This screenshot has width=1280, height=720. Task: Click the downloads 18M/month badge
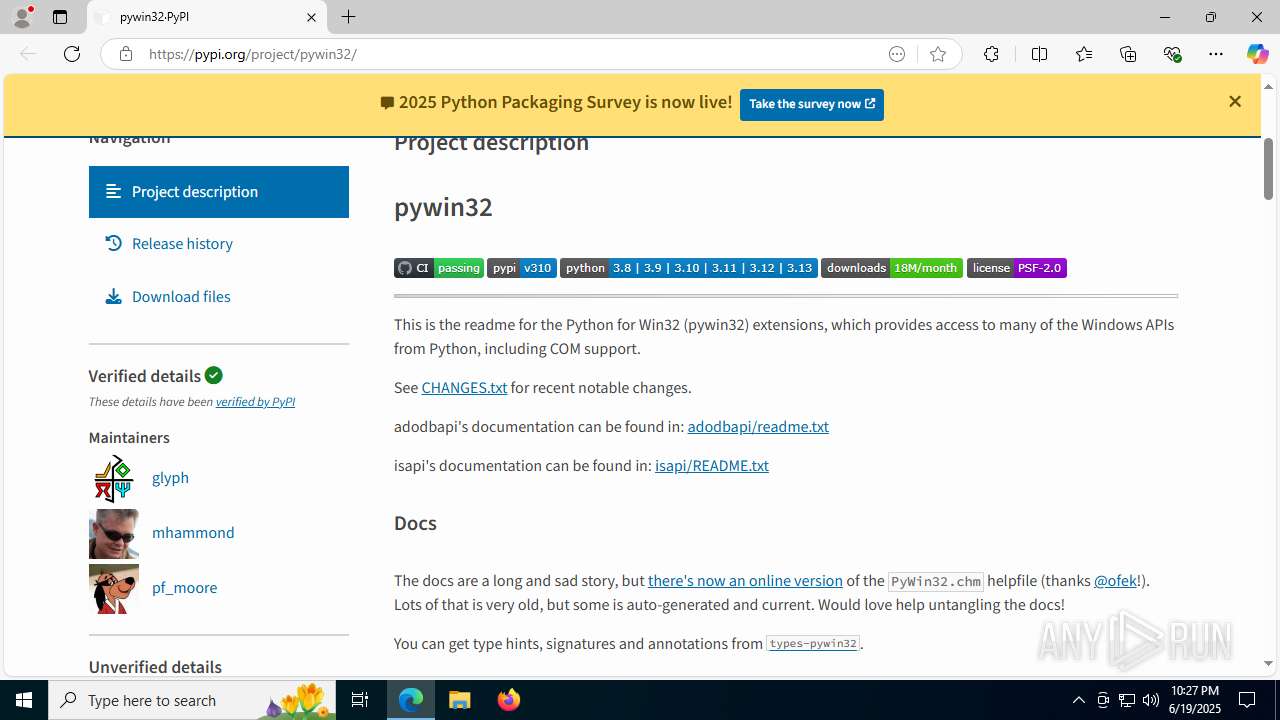coord(892,268)
